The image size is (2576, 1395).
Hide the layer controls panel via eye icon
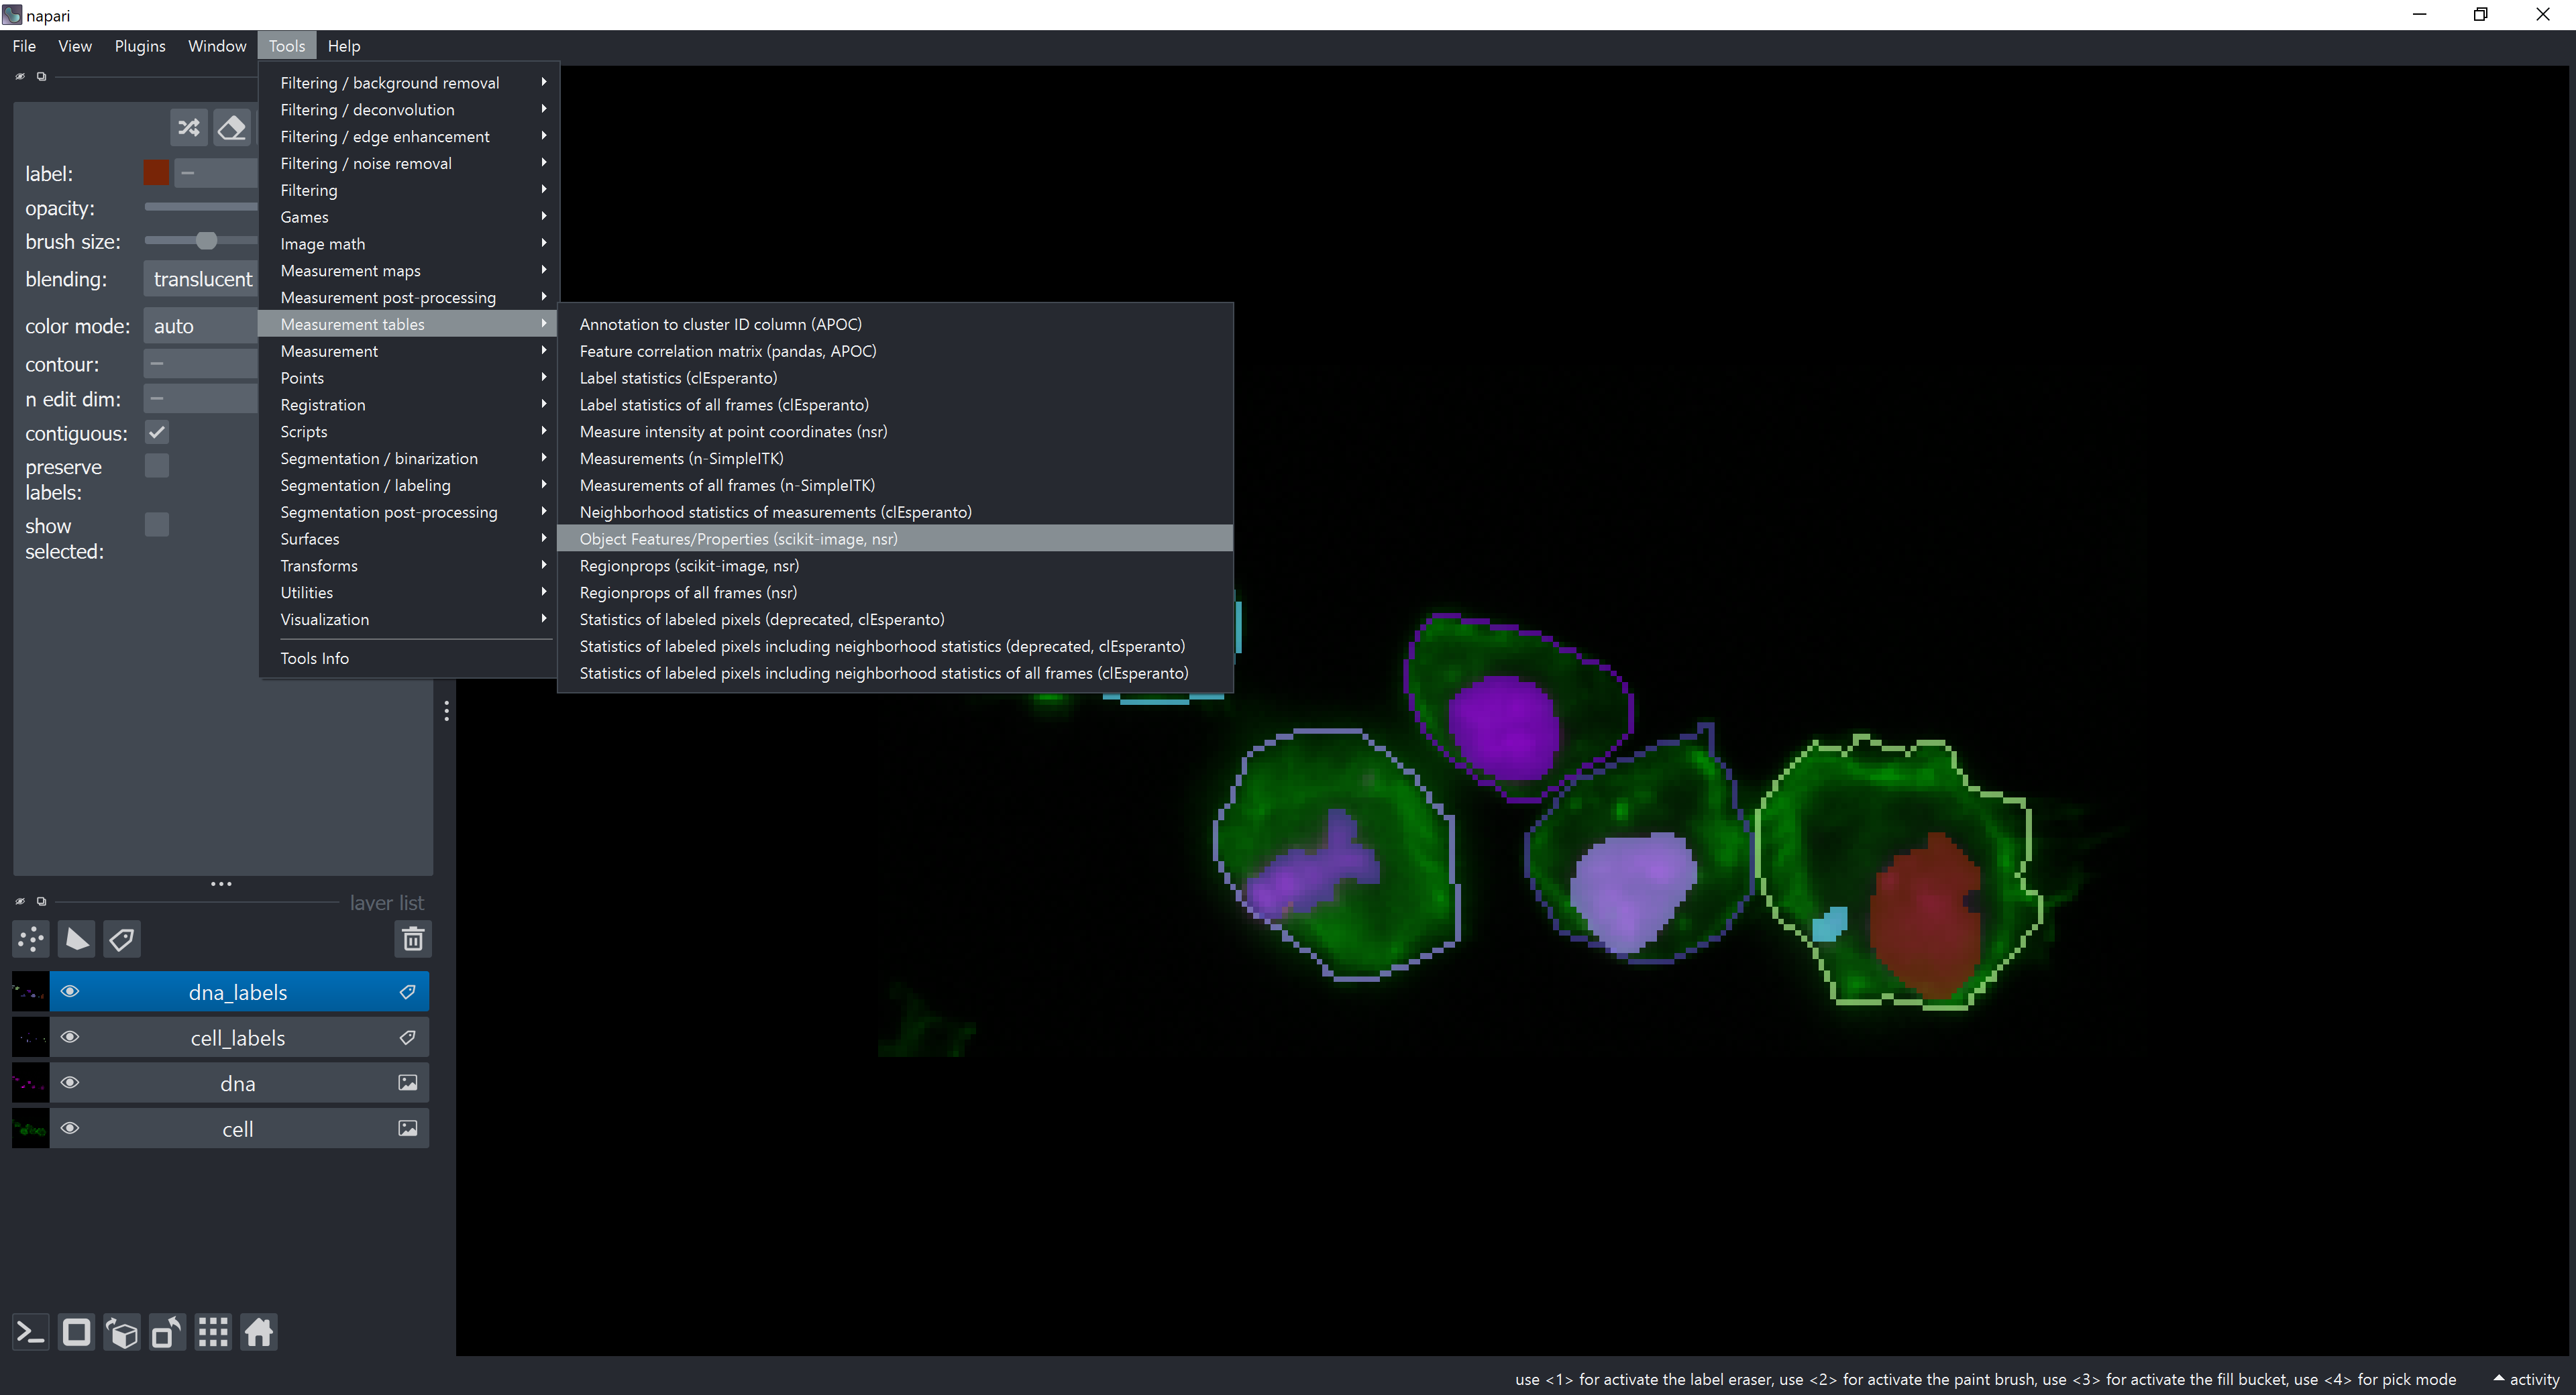[x=20, y=76]
